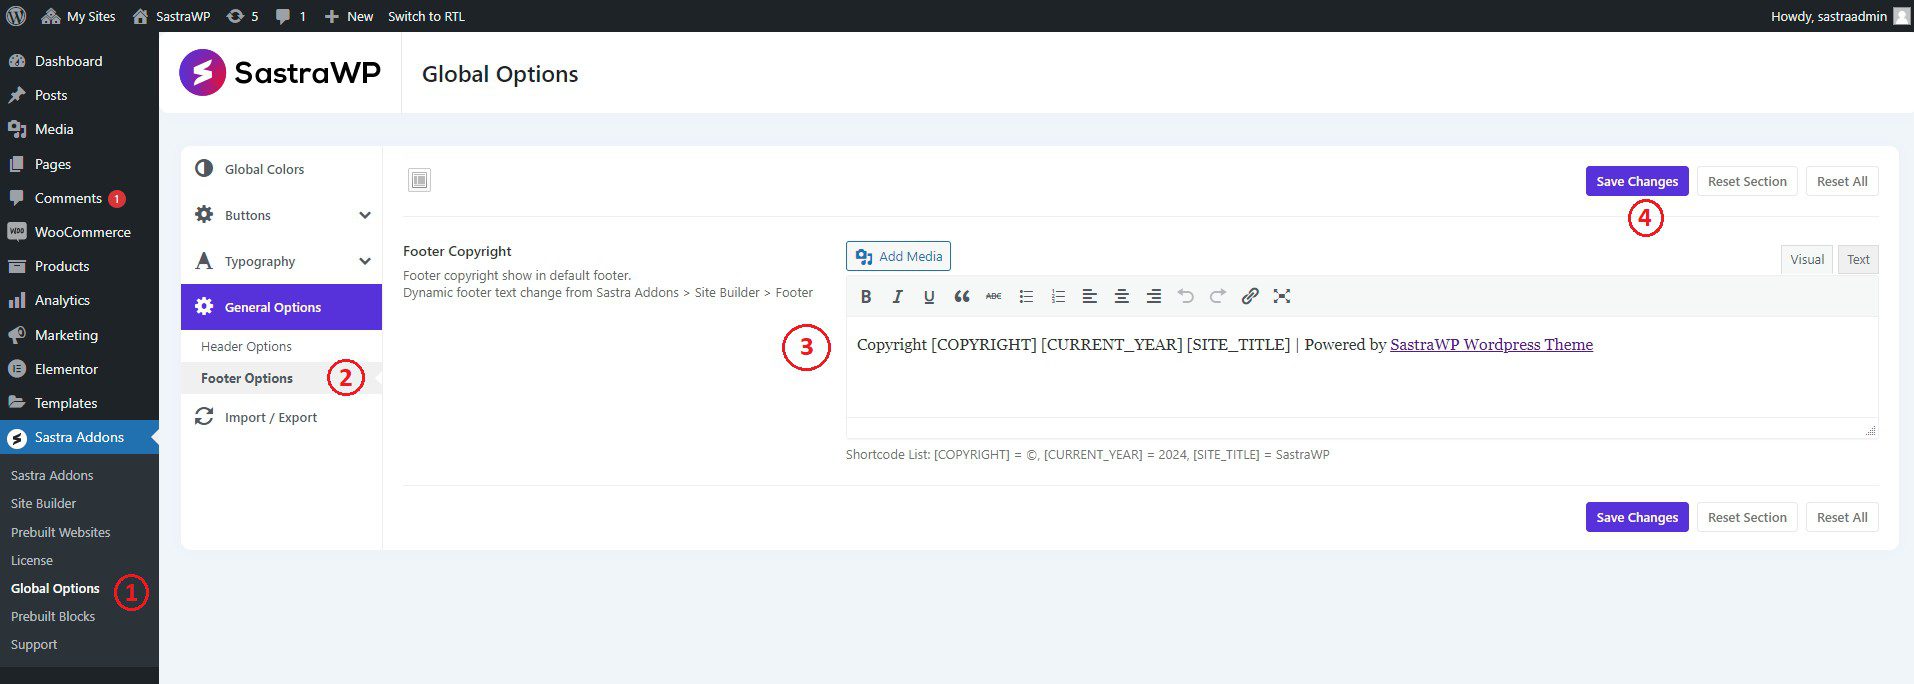The image size is (1914, 684).
Task: Open Prebuilt Websites submenu item
Action: point(60,532)
